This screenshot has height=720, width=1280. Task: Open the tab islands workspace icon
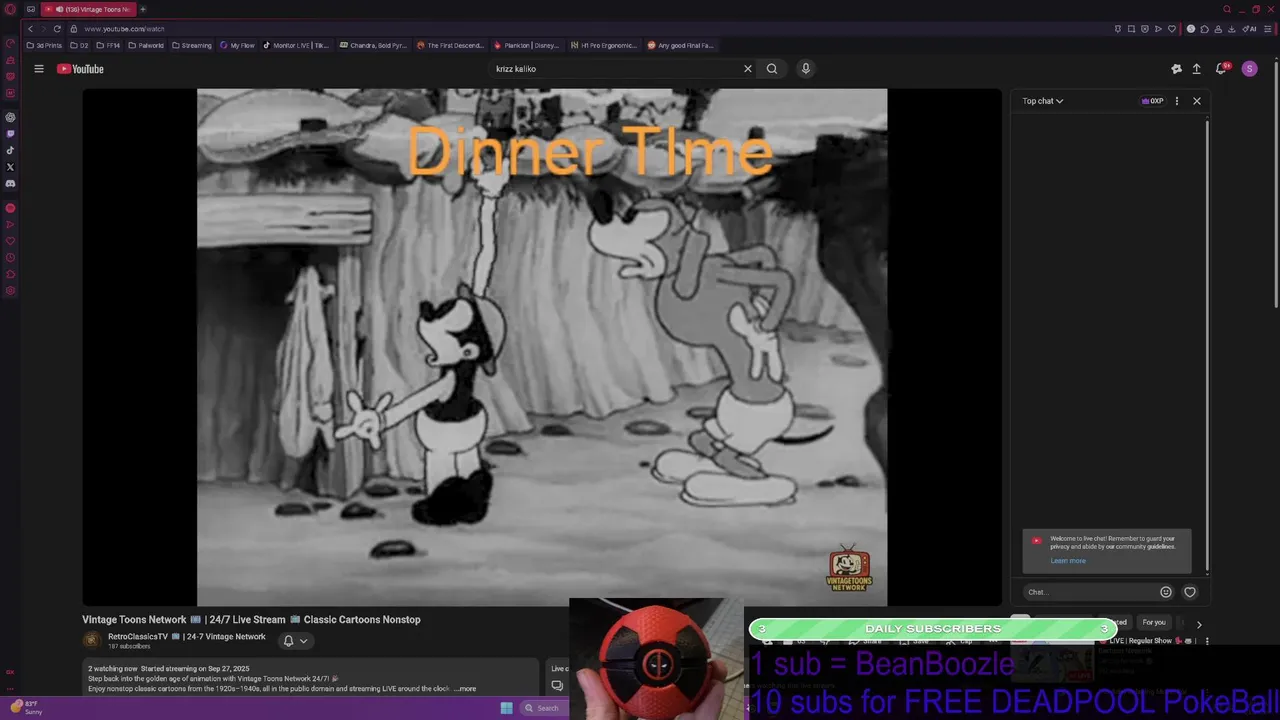[x=30, y=9]
